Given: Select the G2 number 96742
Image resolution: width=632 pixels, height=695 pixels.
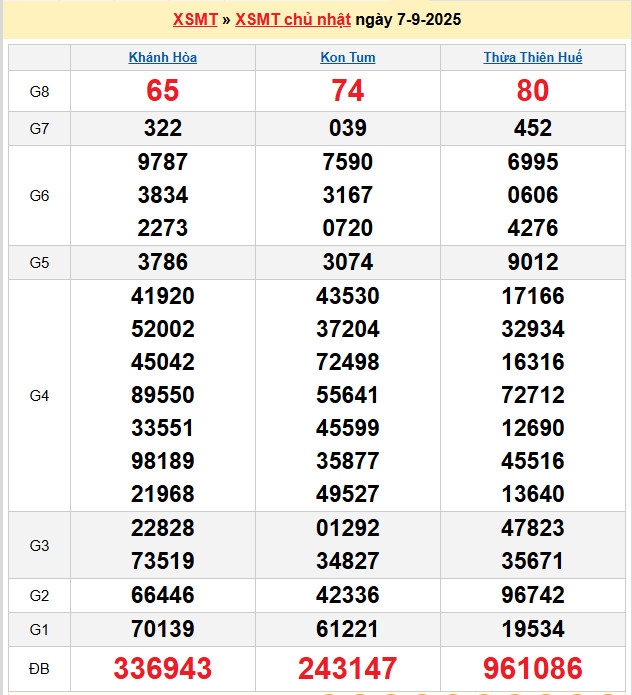Looking at the screenshot, I should 533,595.
